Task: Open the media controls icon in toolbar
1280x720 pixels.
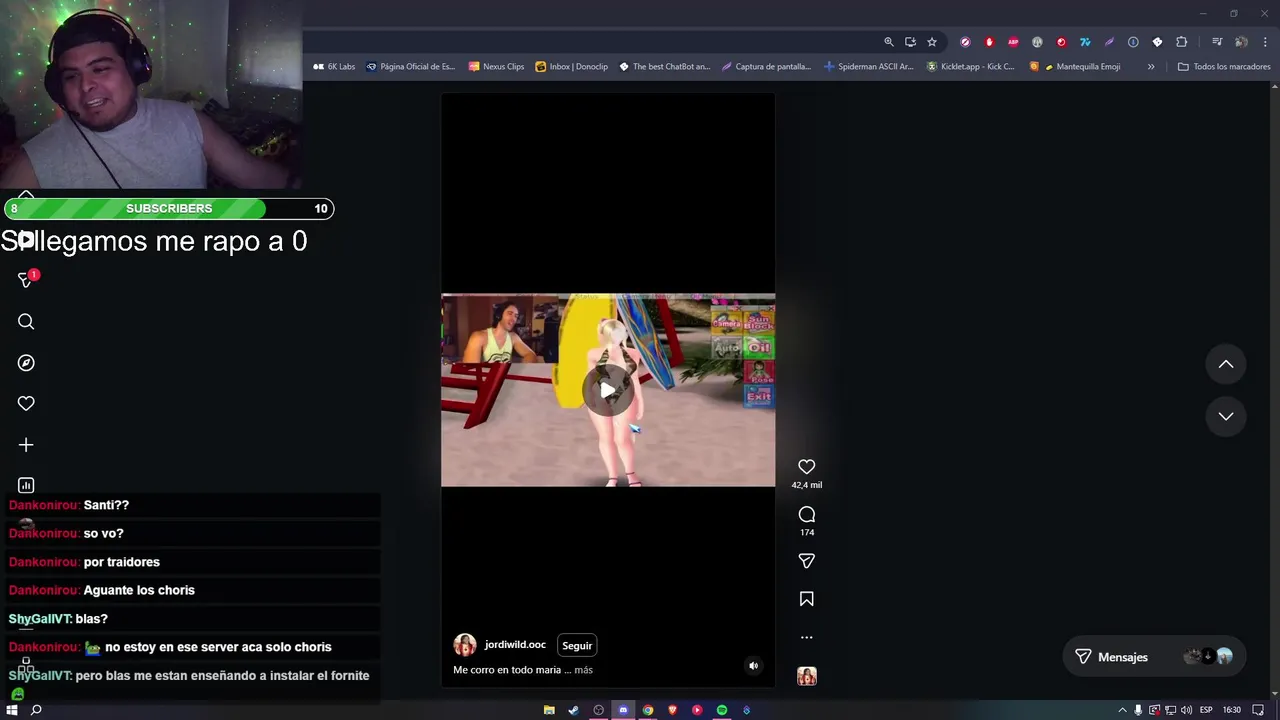Action: [x=1217, y=42]
